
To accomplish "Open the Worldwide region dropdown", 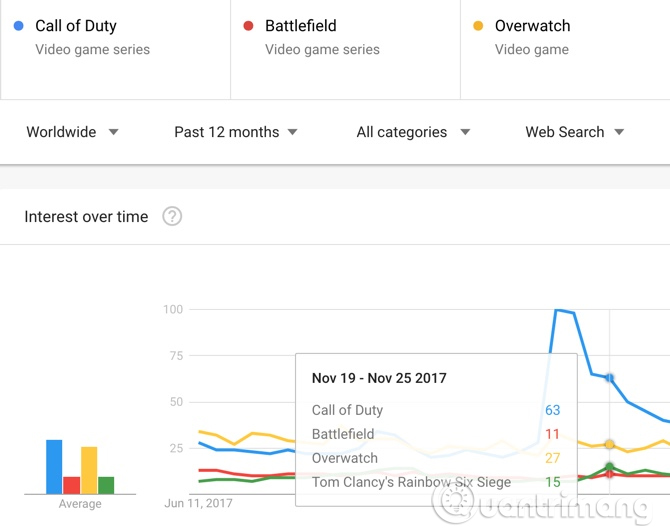I will [x=72, y=132].
